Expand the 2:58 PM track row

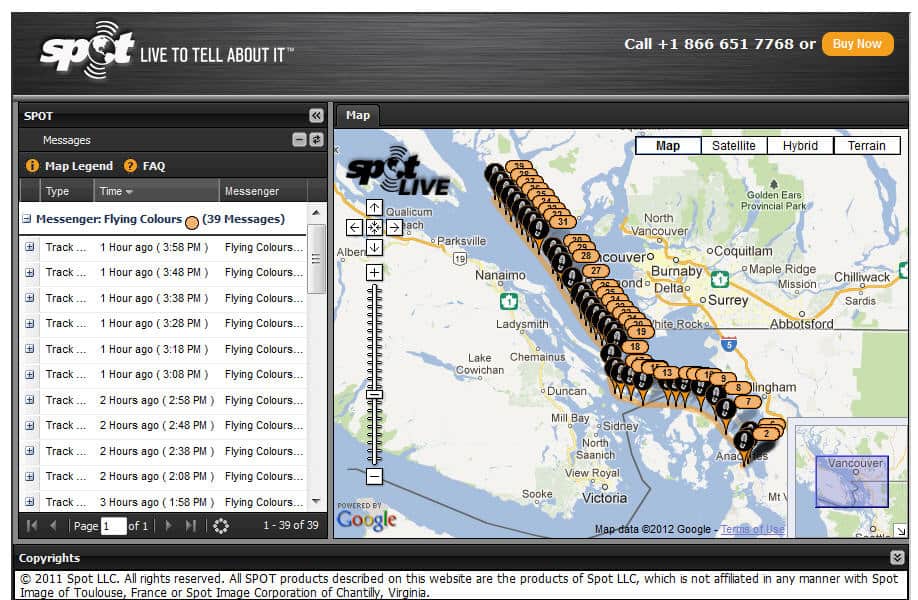30,400
